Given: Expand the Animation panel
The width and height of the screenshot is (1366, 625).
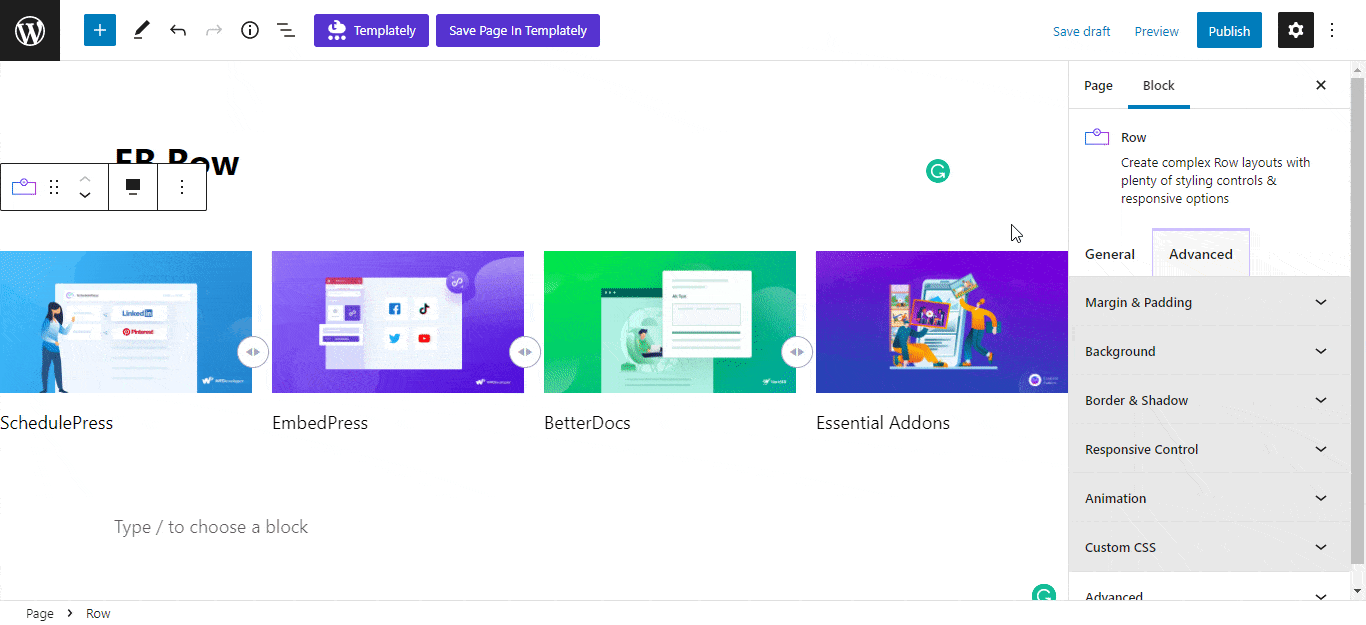Looking at the screenshot, I should [x=1209, y=498].
